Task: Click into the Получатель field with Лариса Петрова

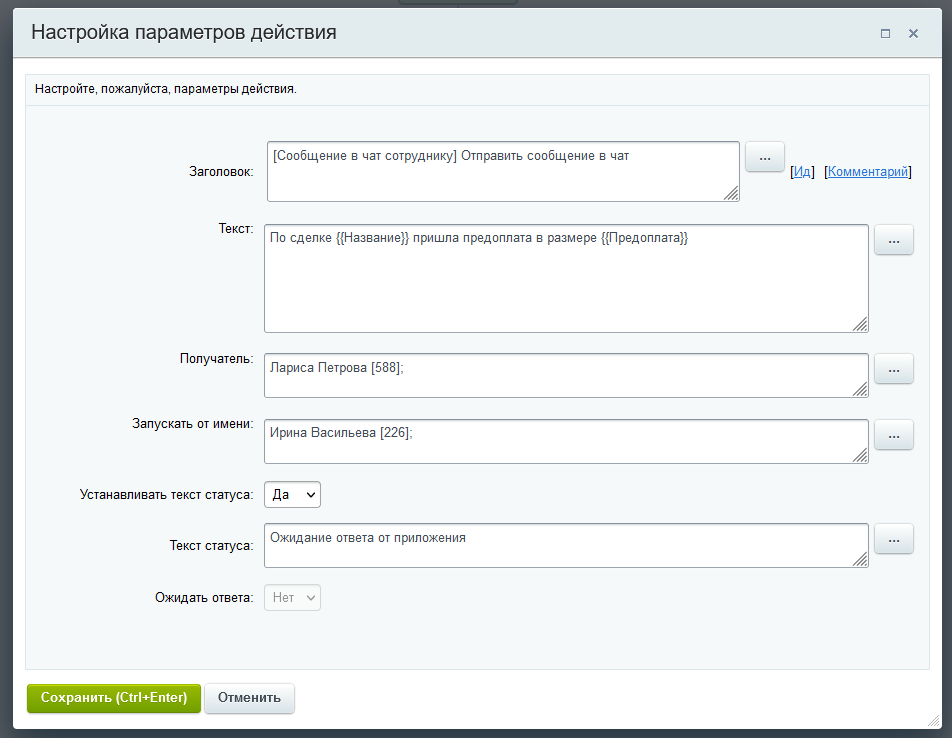Action: (565, 375)
